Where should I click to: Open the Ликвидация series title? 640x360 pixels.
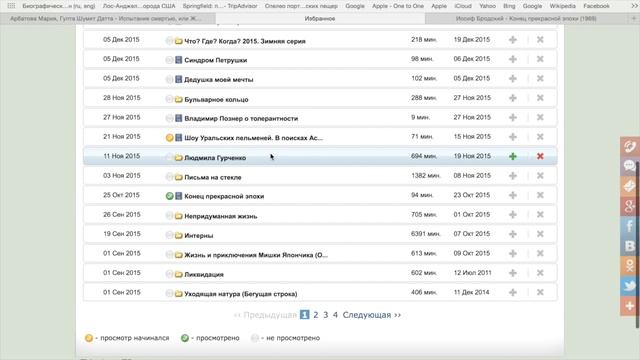204,274
